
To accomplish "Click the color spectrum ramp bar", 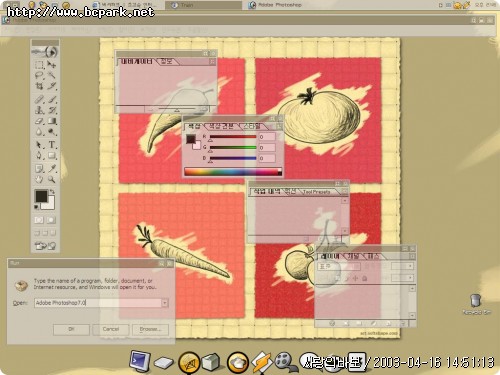I will click(233, 172).
